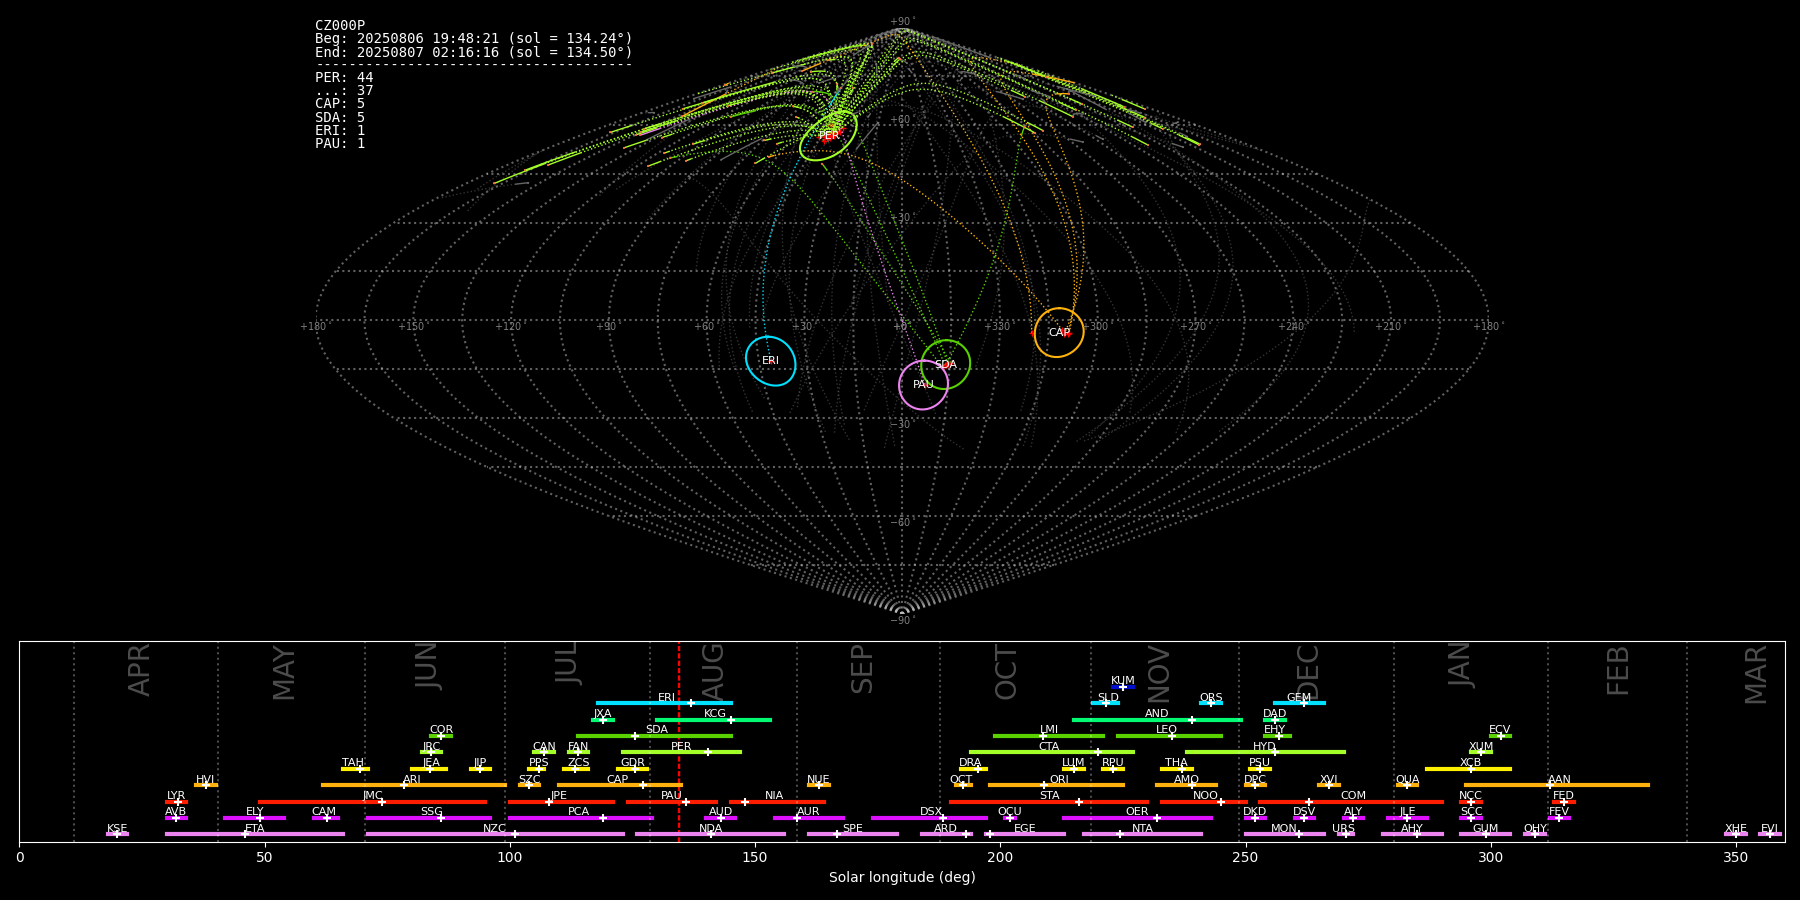Click the '...: 37' sporadic count entry
Image resolution: width=1800 pixels, height=900 pixels.
(344, 90)
